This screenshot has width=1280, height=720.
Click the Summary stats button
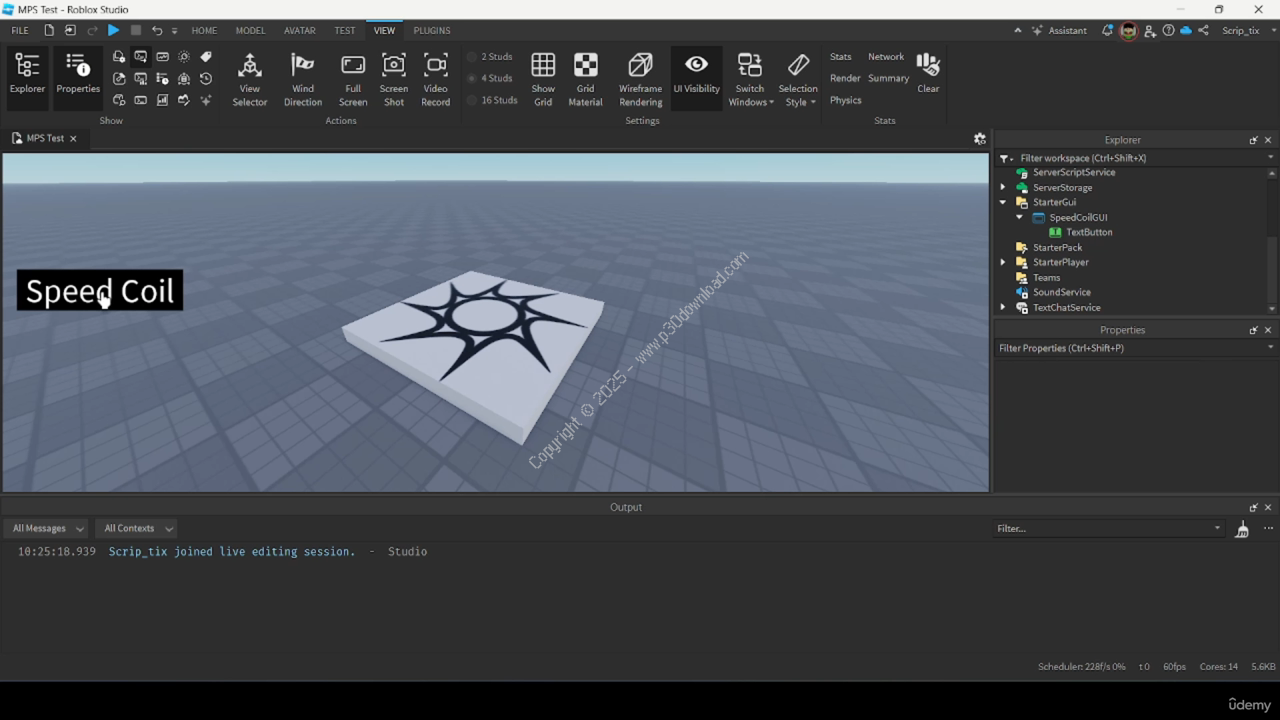888,78
